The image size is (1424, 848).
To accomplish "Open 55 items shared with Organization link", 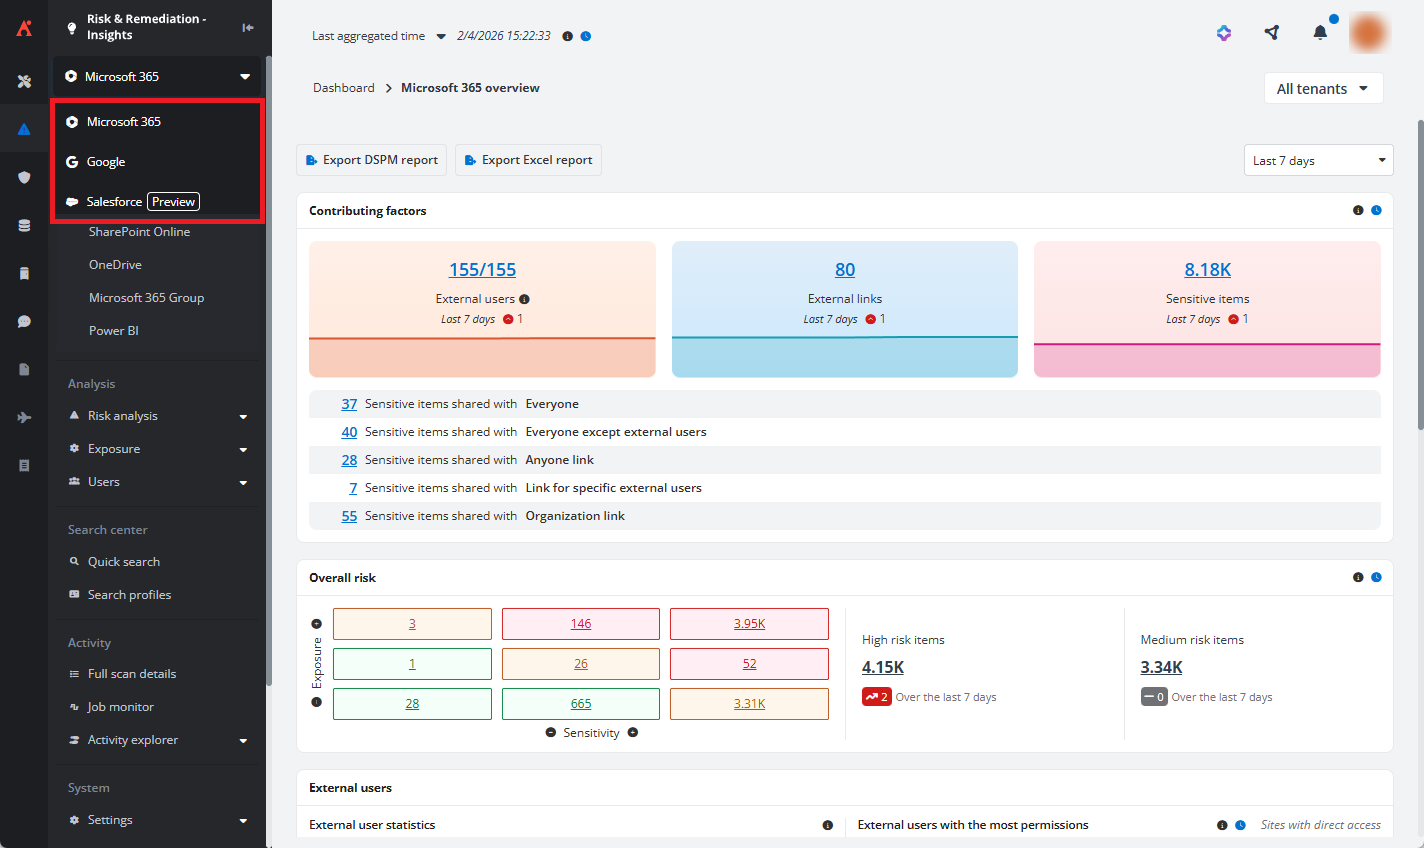I will [x=349, y=516].
